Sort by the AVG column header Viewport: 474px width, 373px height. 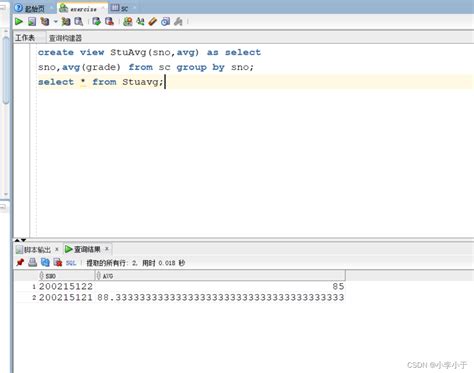pyautogui.click(x=220, y=276)
